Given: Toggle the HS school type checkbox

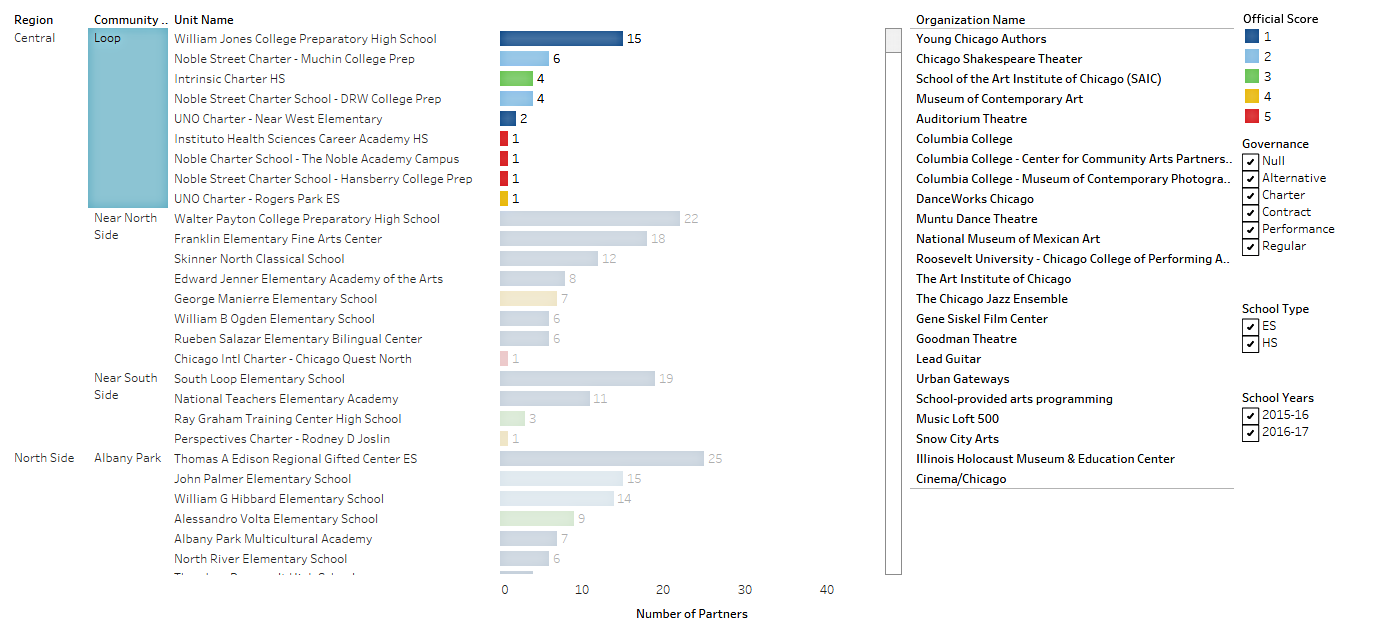Looking at the screenshot, I should tap(1251, 343).
